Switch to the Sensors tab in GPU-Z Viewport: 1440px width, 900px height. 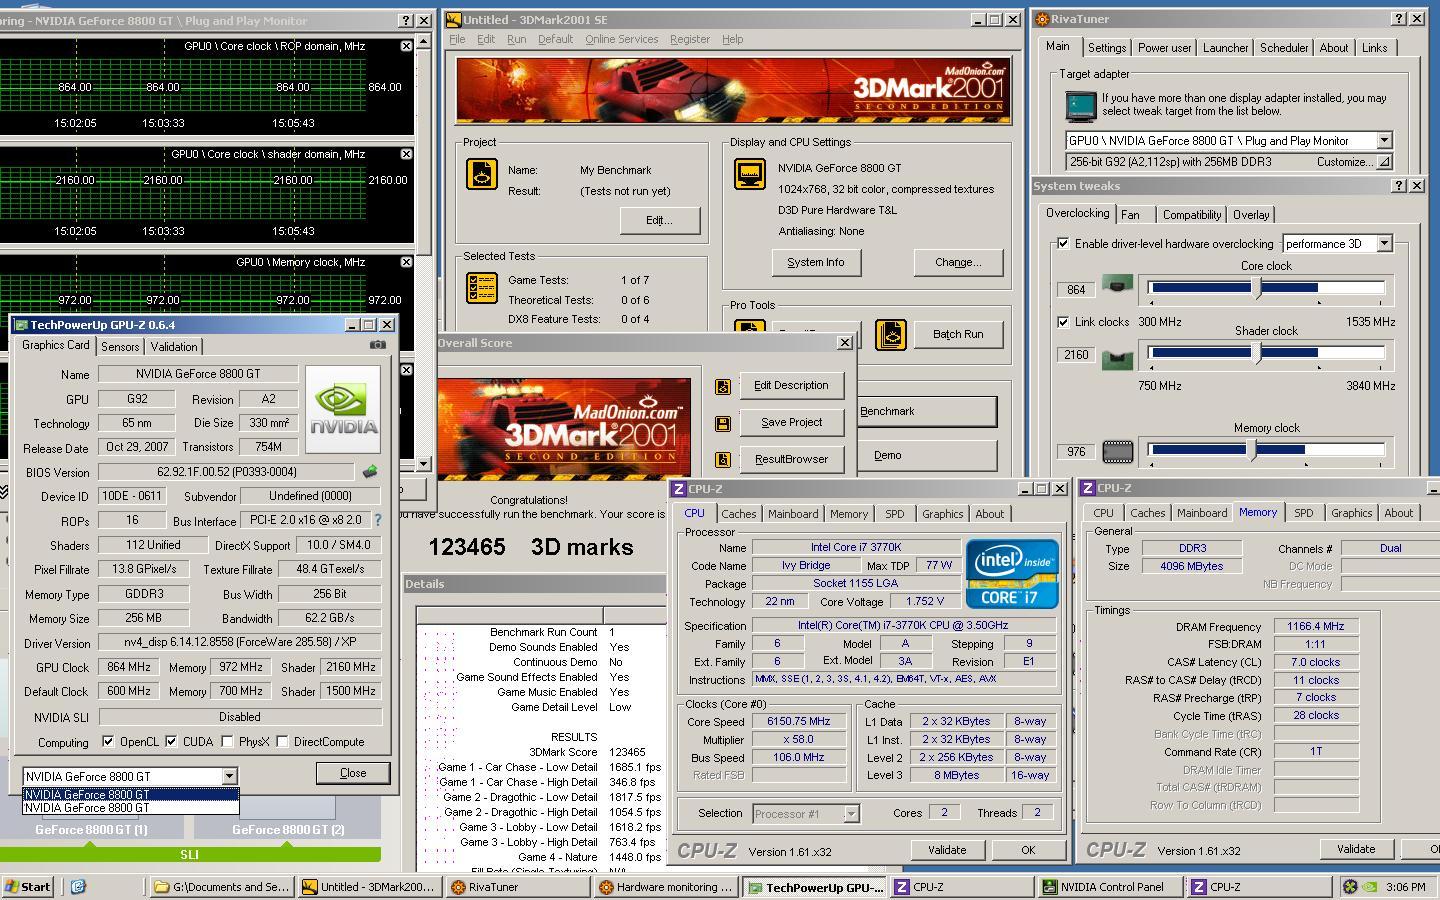tap(120, 347)
